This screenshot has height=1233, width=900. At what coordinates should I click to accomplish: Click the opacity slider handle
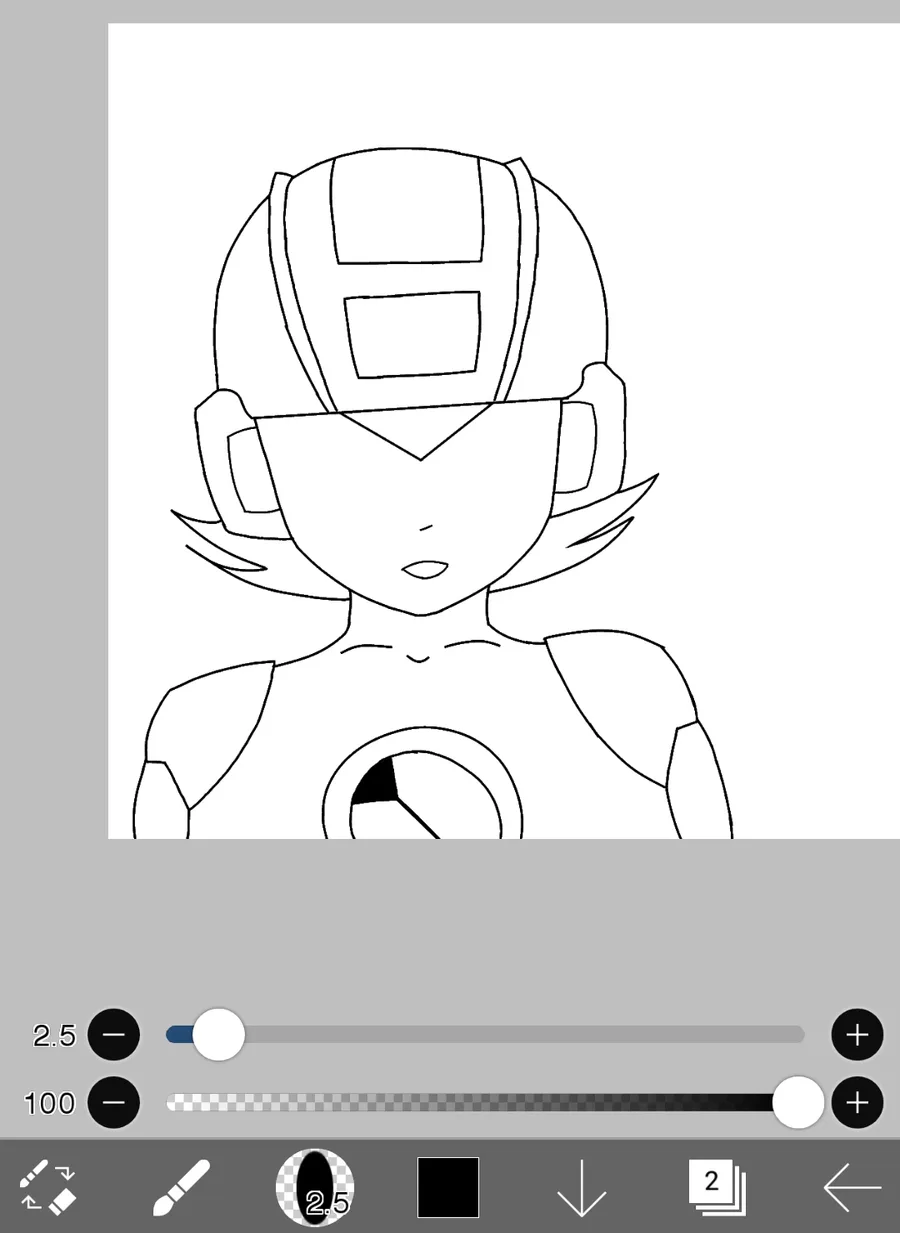(798, 1102)
